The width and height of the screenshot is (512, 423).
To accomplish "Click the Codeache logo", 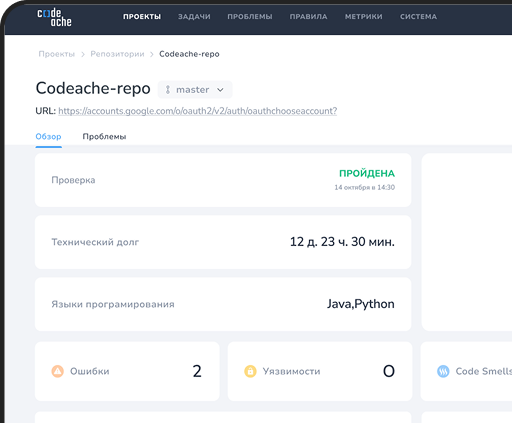I will 54,17.
